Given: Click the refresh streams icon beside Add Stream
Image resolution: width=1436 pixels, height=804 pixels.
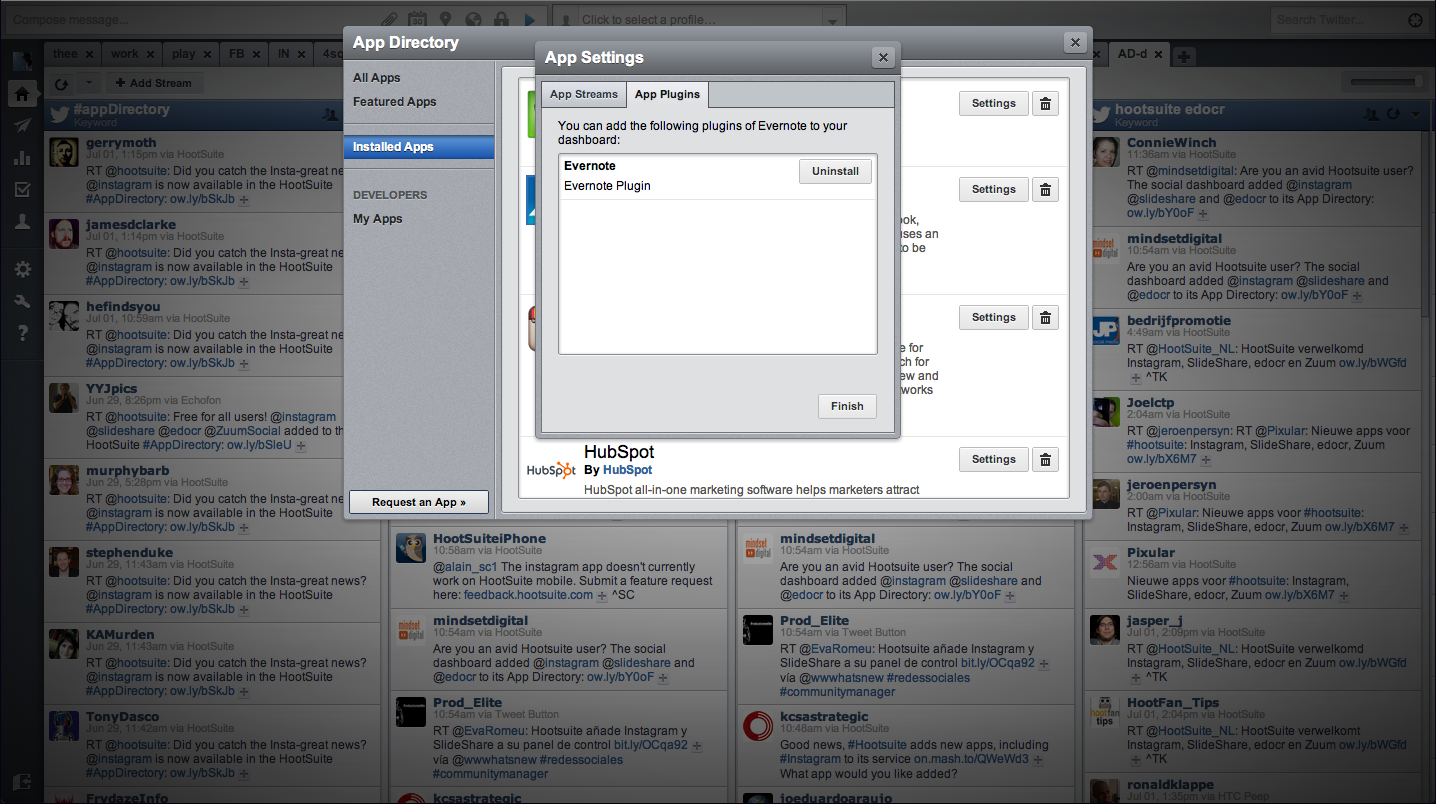Looking at the screenshot, I should 62,83.
